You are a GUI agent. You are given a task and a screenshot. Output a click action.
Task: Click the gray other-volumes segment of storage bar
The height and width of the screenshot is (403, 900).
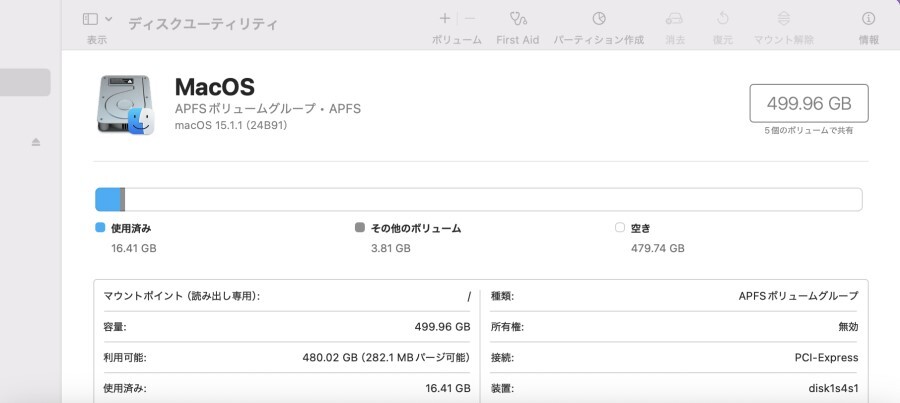click(123, 199)
